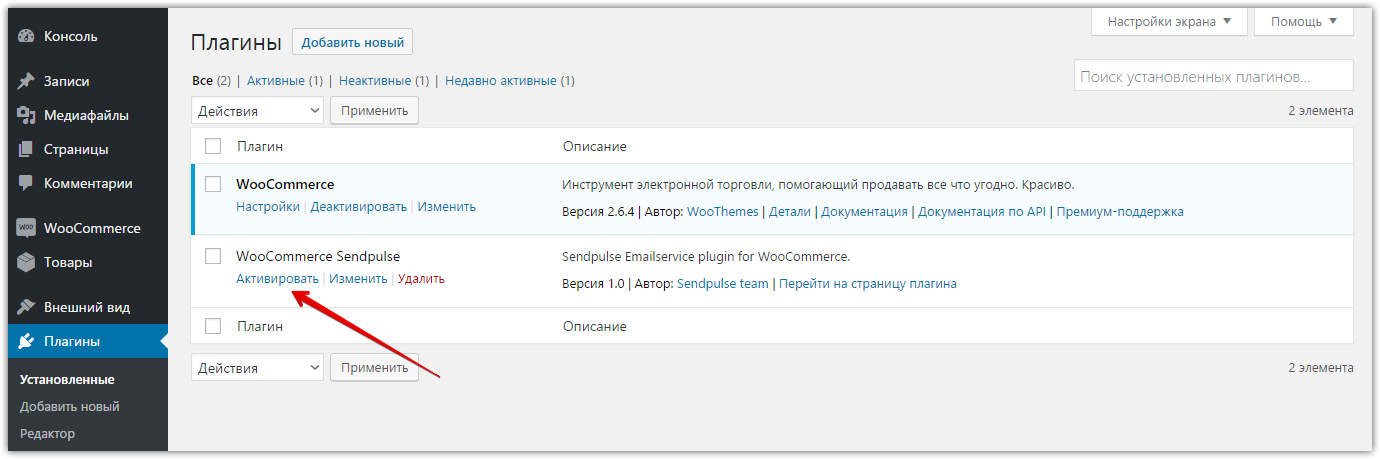Click the Страницы pages icon
This screenshot has width=1380, height=459.
point(27,149)
